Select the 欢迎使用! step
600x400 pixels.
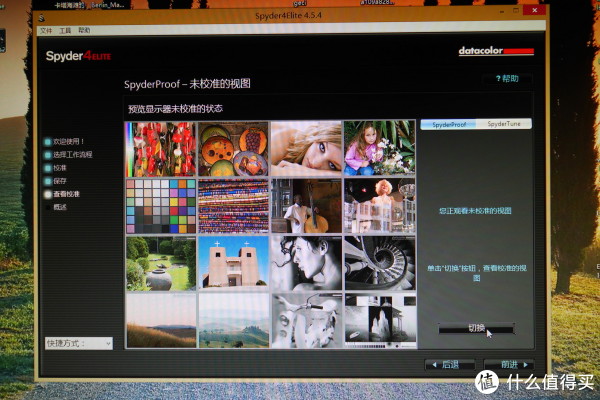pyautogui.click(x=64, y=142)
